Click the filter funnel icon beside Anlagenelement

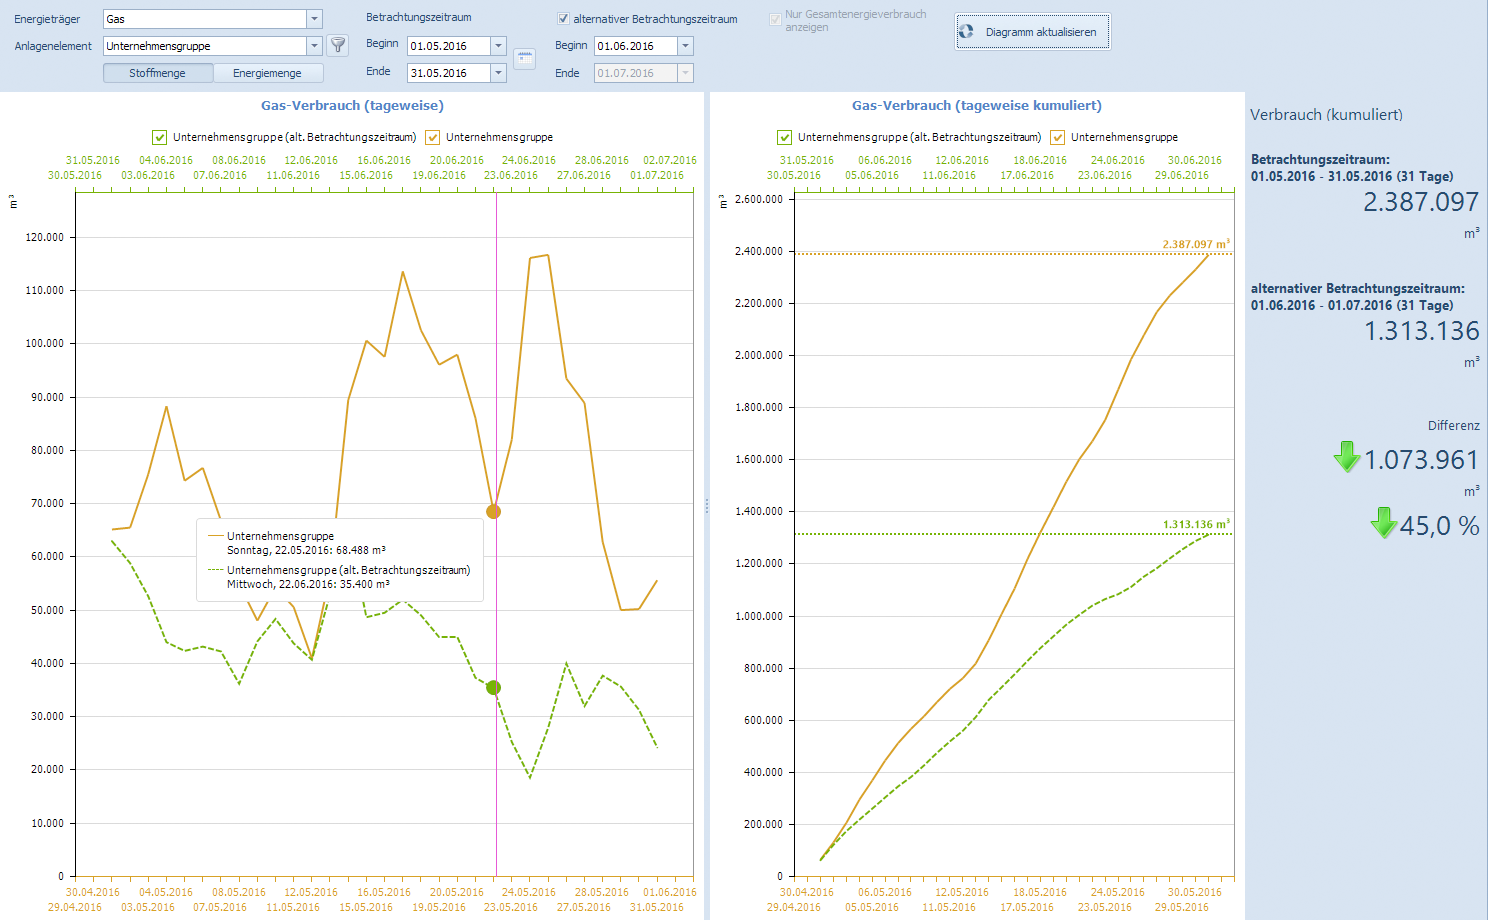click(338, 45)
